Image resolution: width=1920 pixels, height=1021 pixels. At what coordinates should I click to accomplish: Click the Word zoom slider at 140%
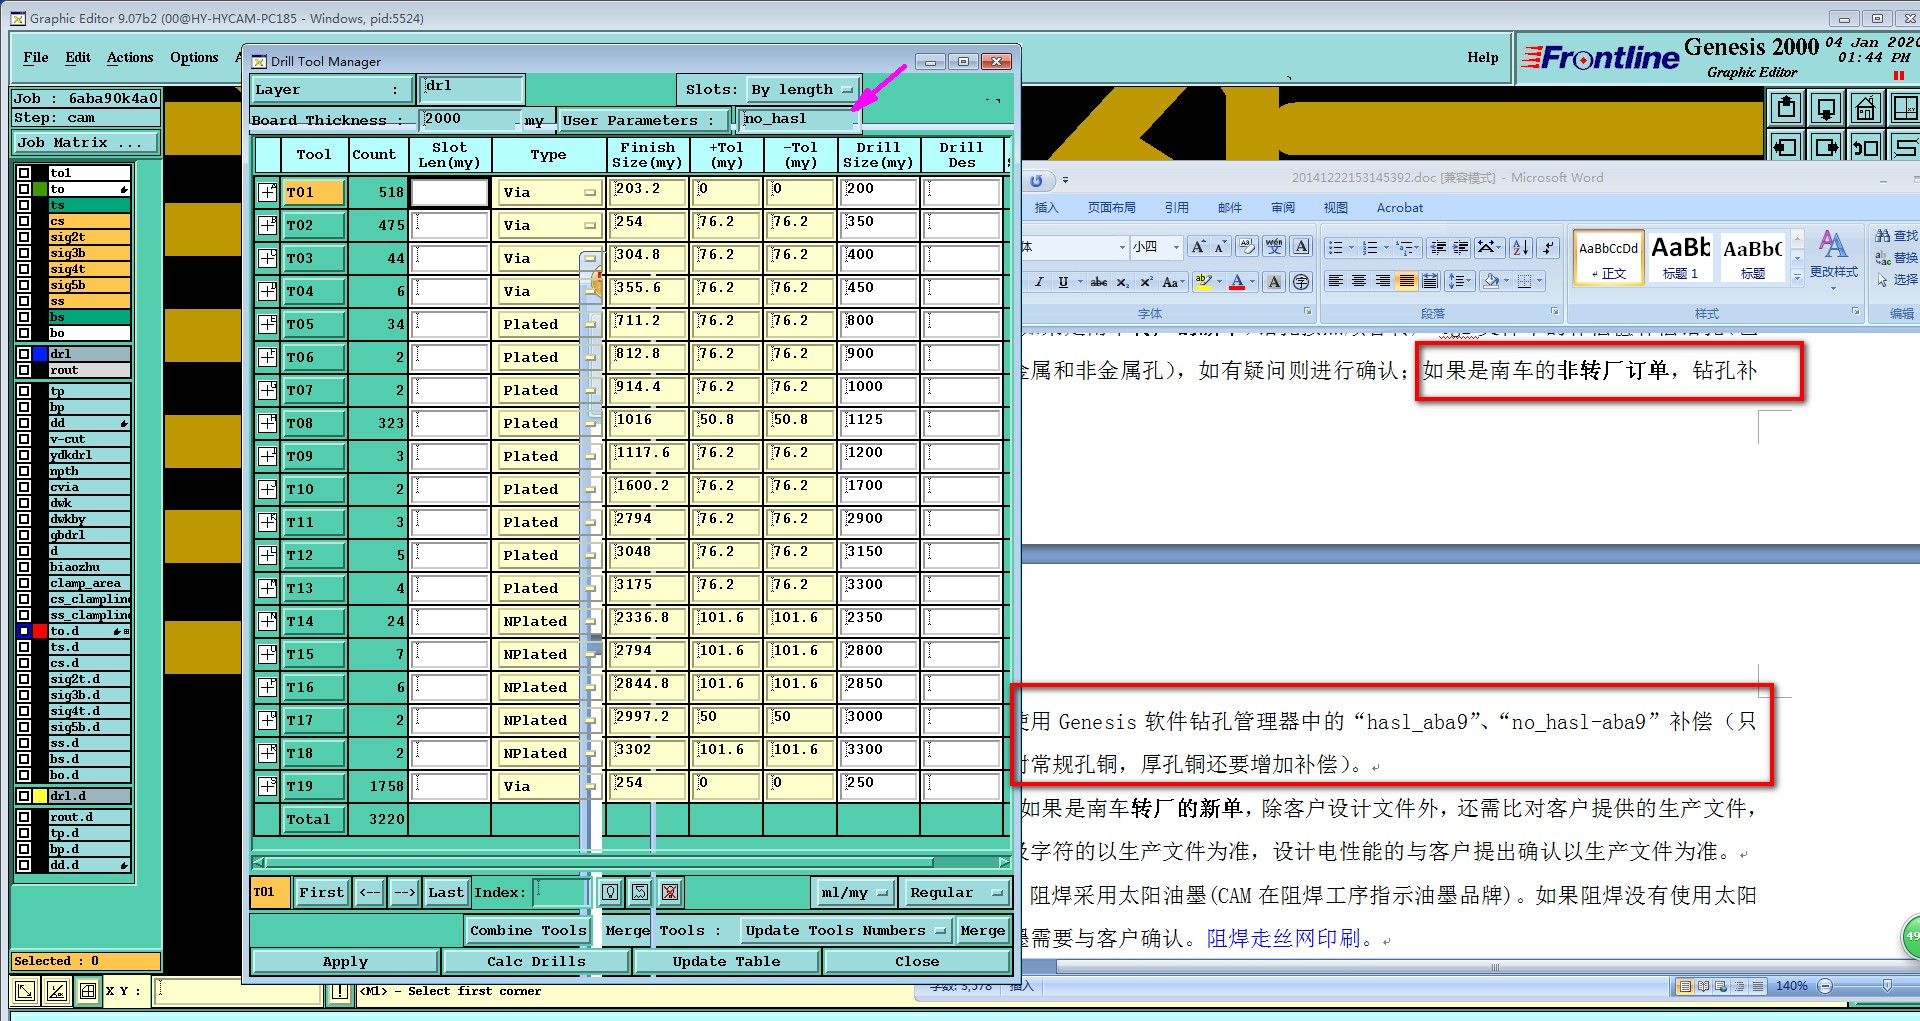1887,986
